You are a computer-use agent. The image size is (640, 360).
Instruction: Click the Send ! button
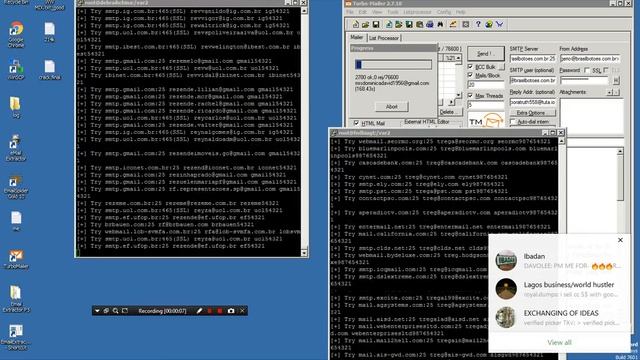click(x=485, y=53)
